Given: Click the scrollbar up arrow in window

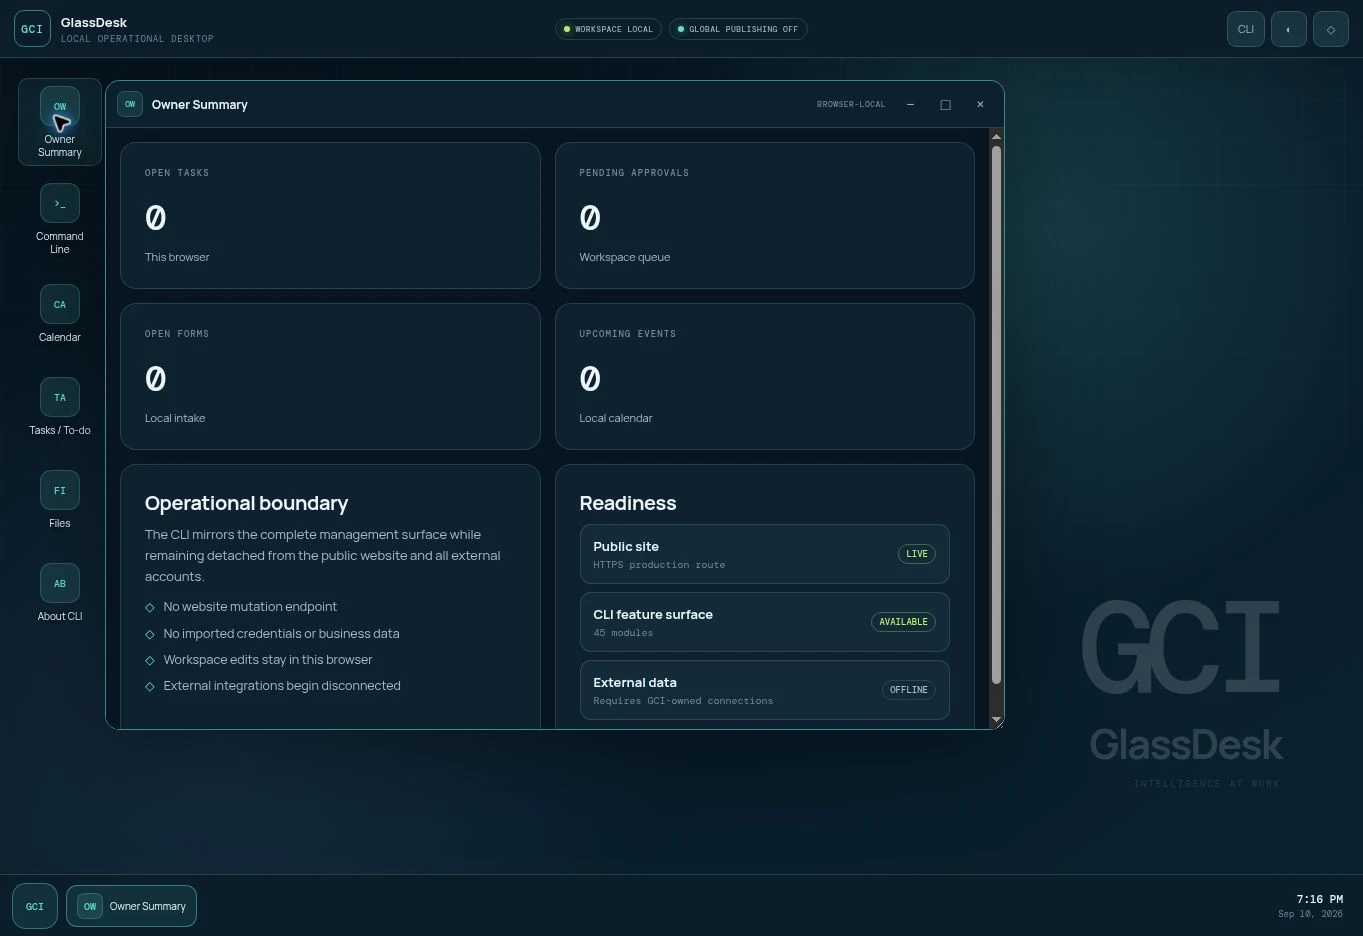Looking at the screenshot, I should click(x=996, y=136).
